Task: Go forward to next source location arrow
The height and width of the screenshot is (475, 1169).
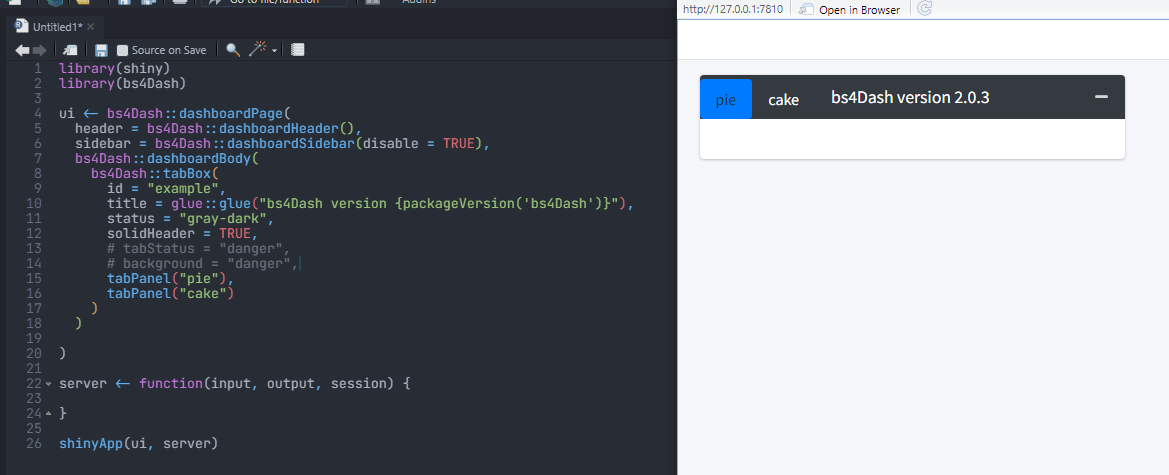Action: (x=40, y=50)
